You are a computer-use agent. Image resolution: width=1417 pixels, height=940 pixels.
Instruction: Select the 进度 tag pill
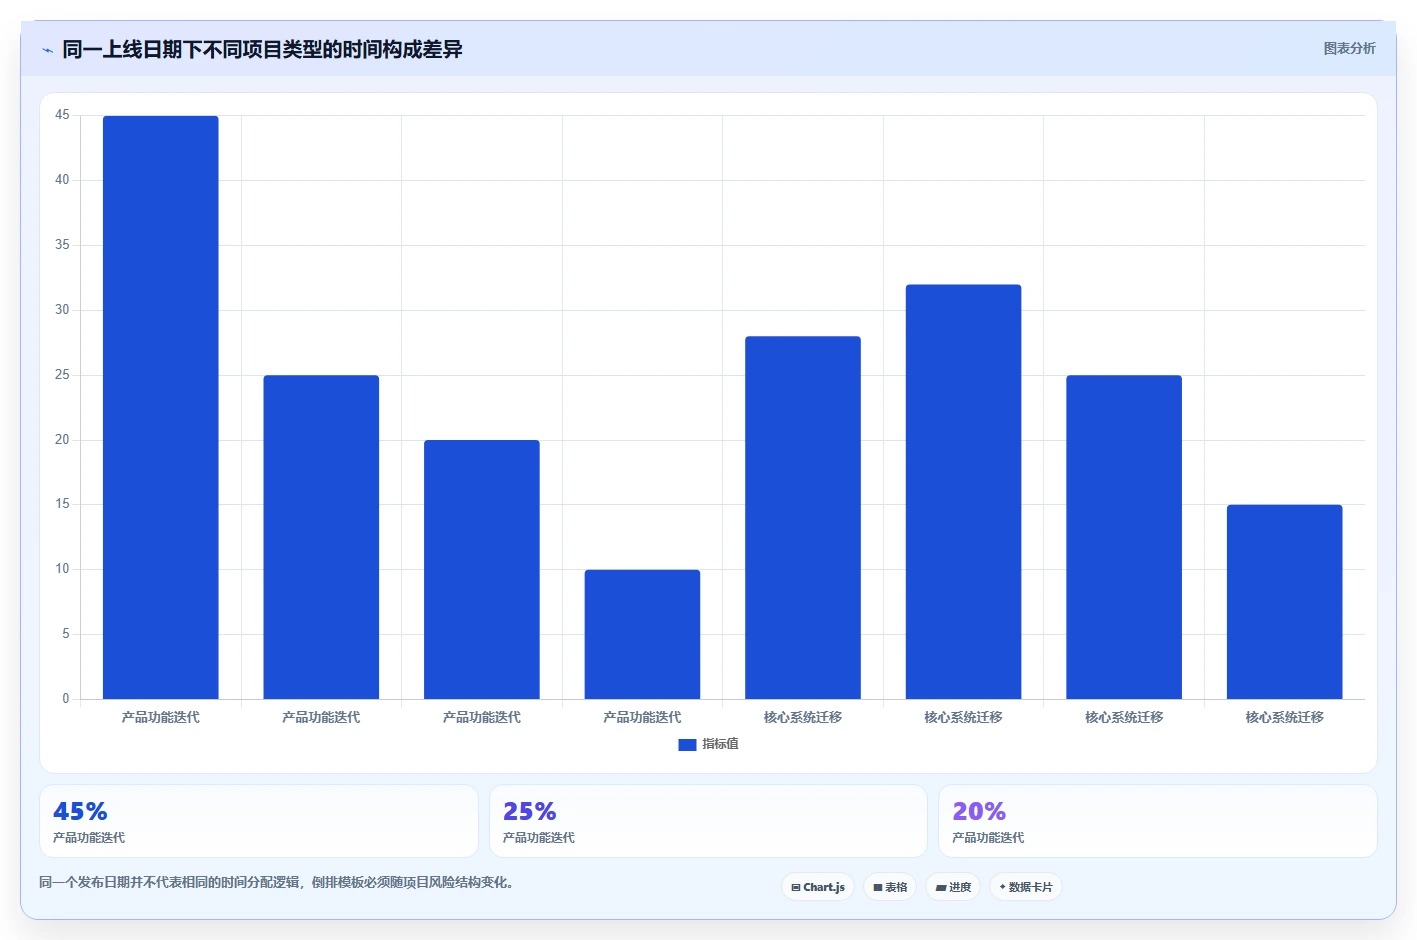tap(953, 887)
